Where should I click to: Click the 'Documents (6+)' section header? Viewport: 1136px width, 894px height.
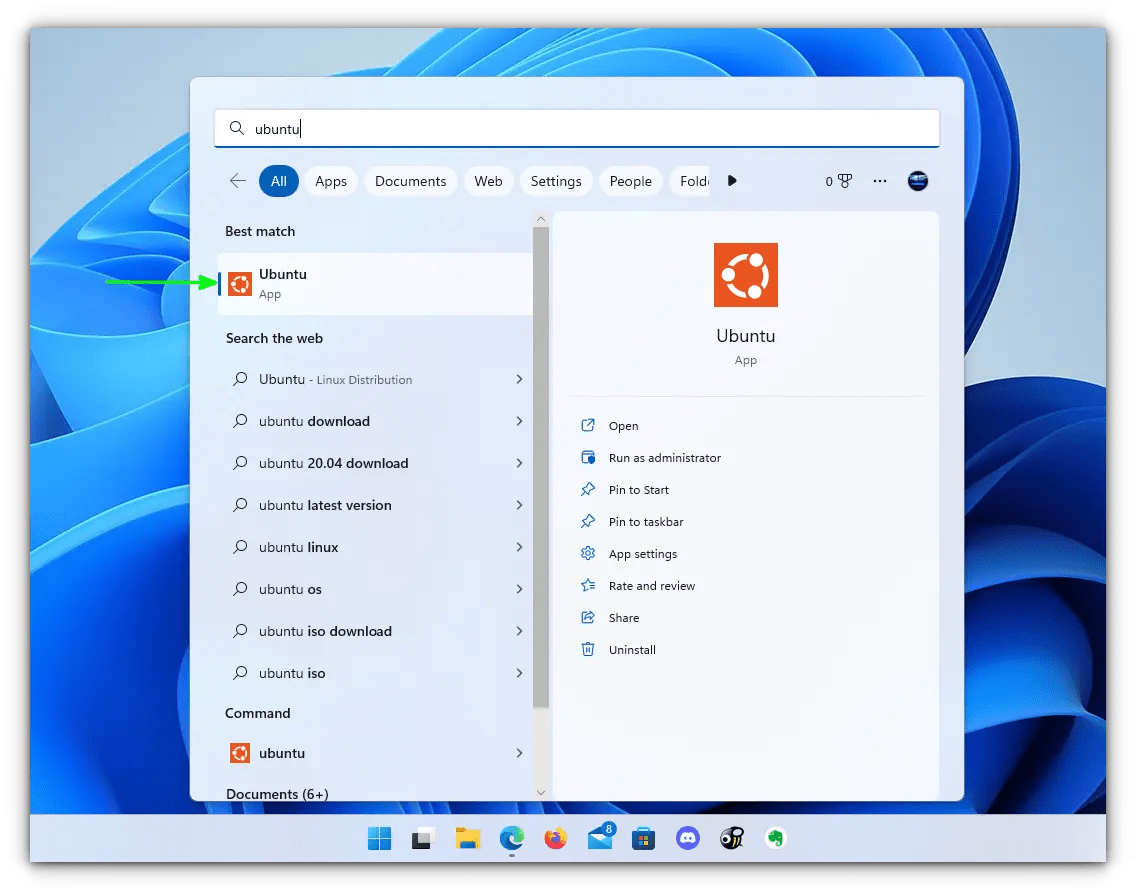coord(277,794)
